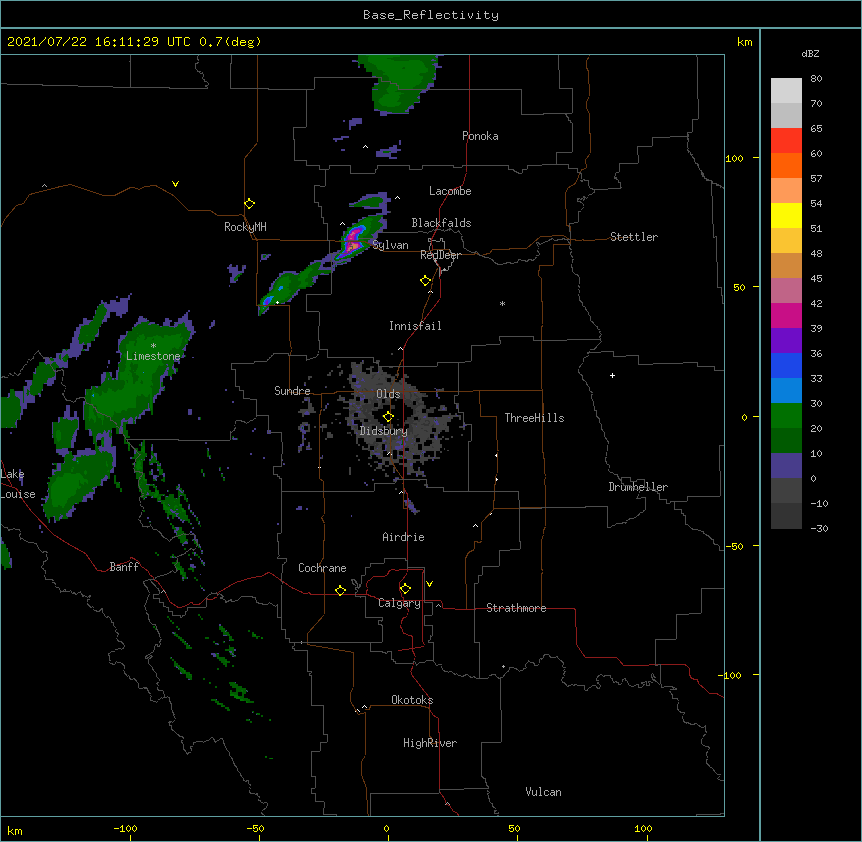Select the yellow diamond marker between Olds and Didsbury
The width and height of the screenshot is (862, 842).
pos(388,417)
